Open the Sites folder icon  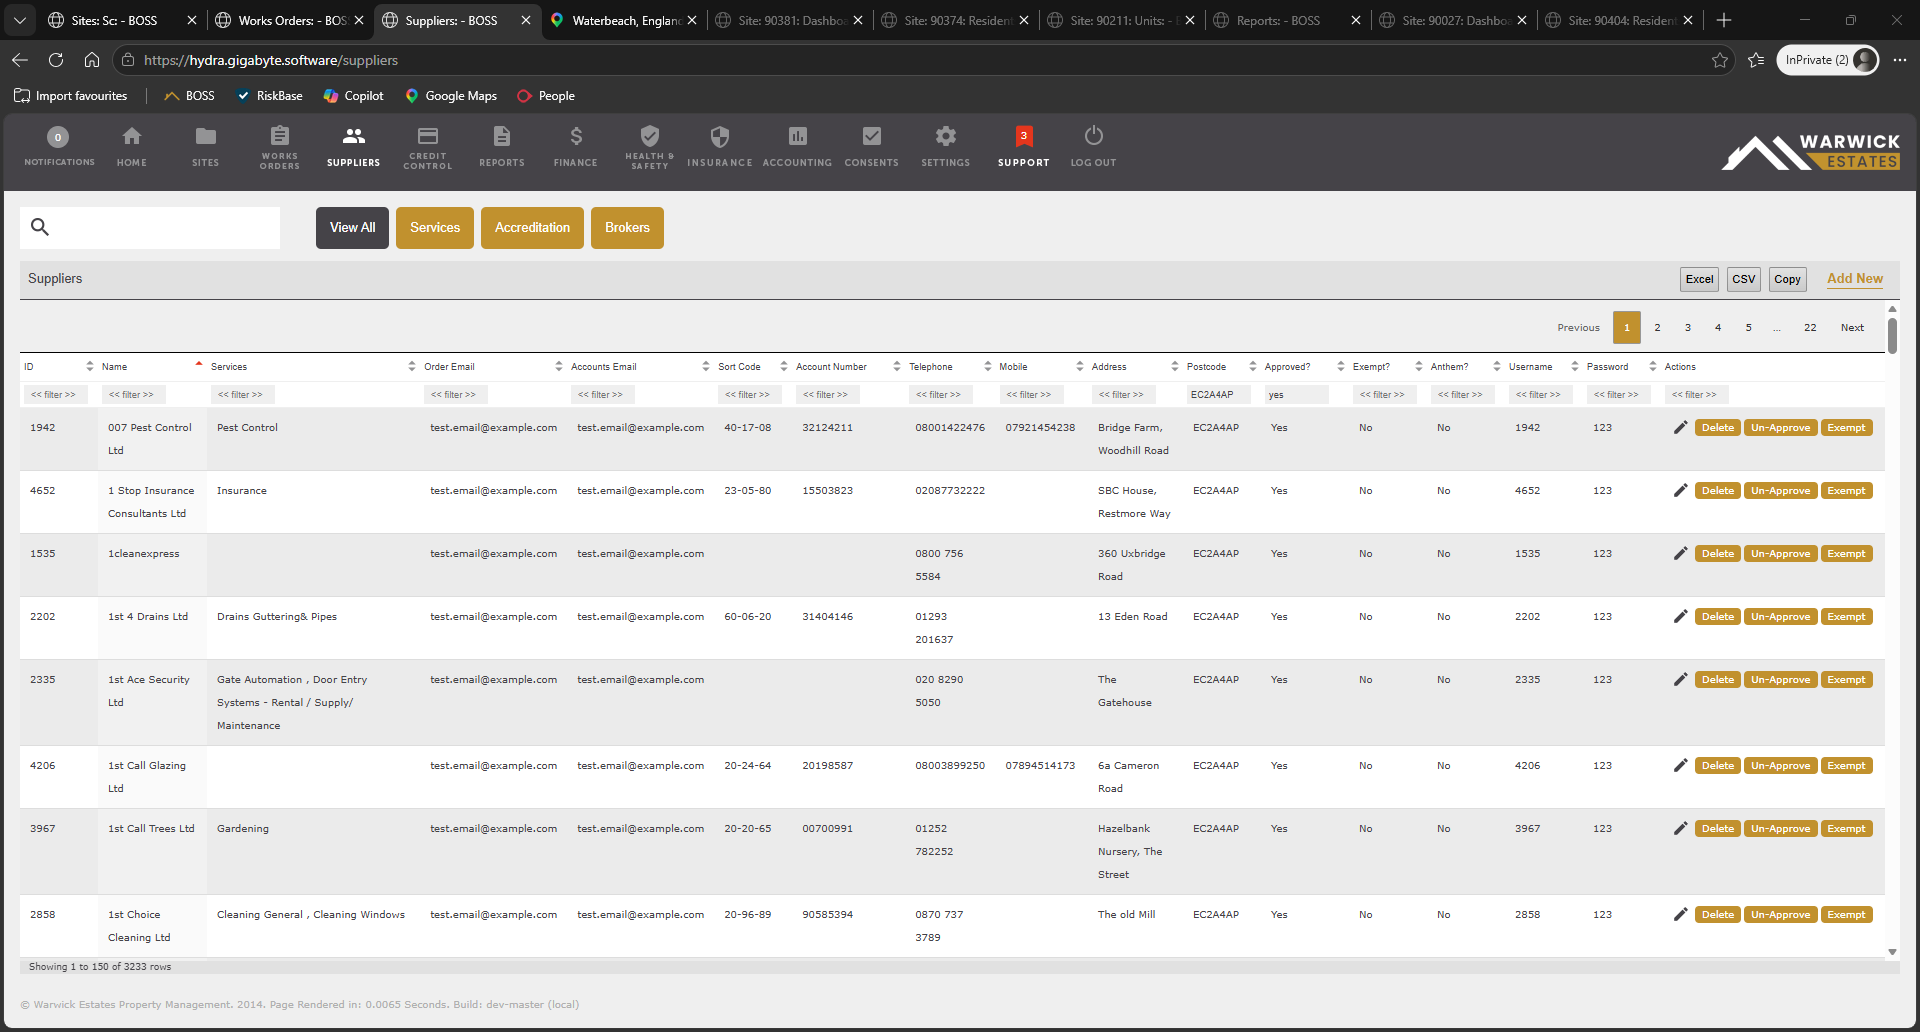click(x=205, y=136)
